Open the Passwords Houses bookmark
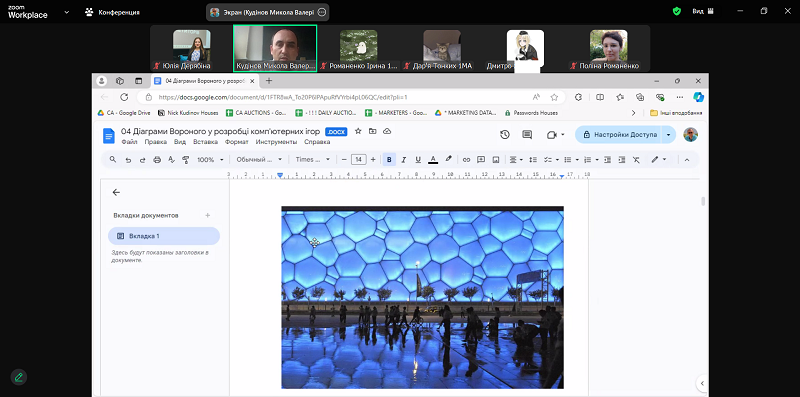 (531, 113)
